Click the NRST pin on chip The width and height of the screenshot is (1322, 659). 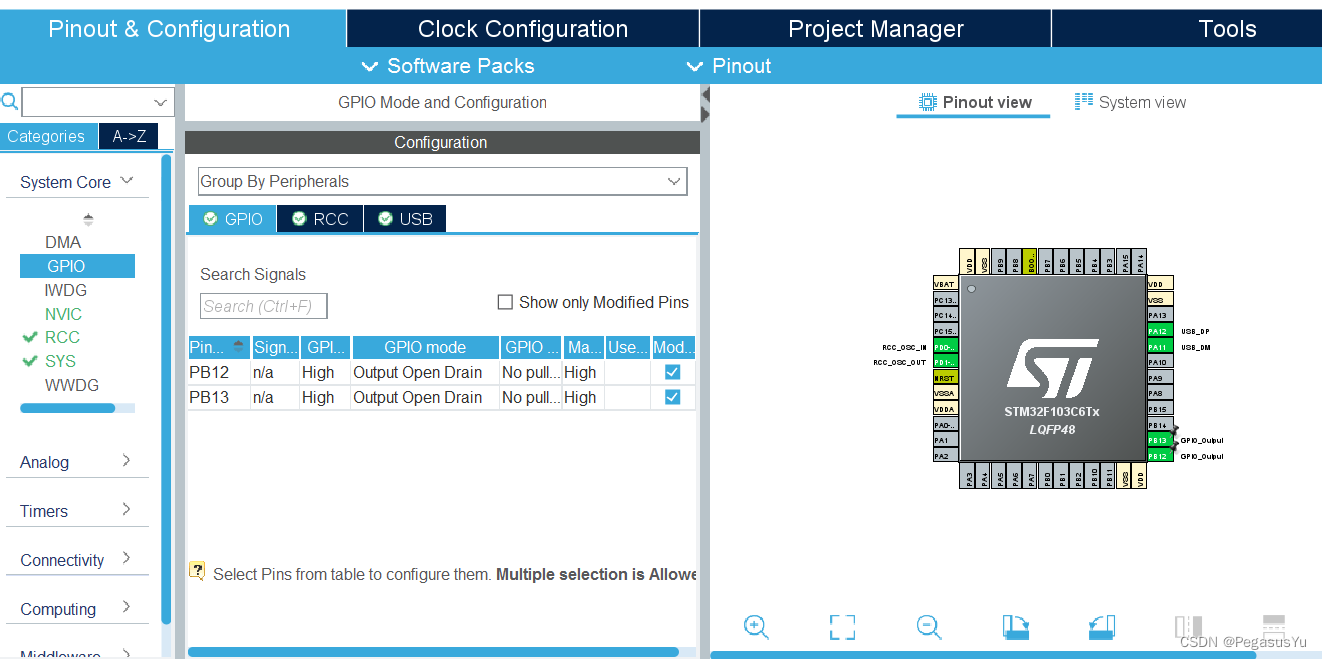tap(946, 378)
